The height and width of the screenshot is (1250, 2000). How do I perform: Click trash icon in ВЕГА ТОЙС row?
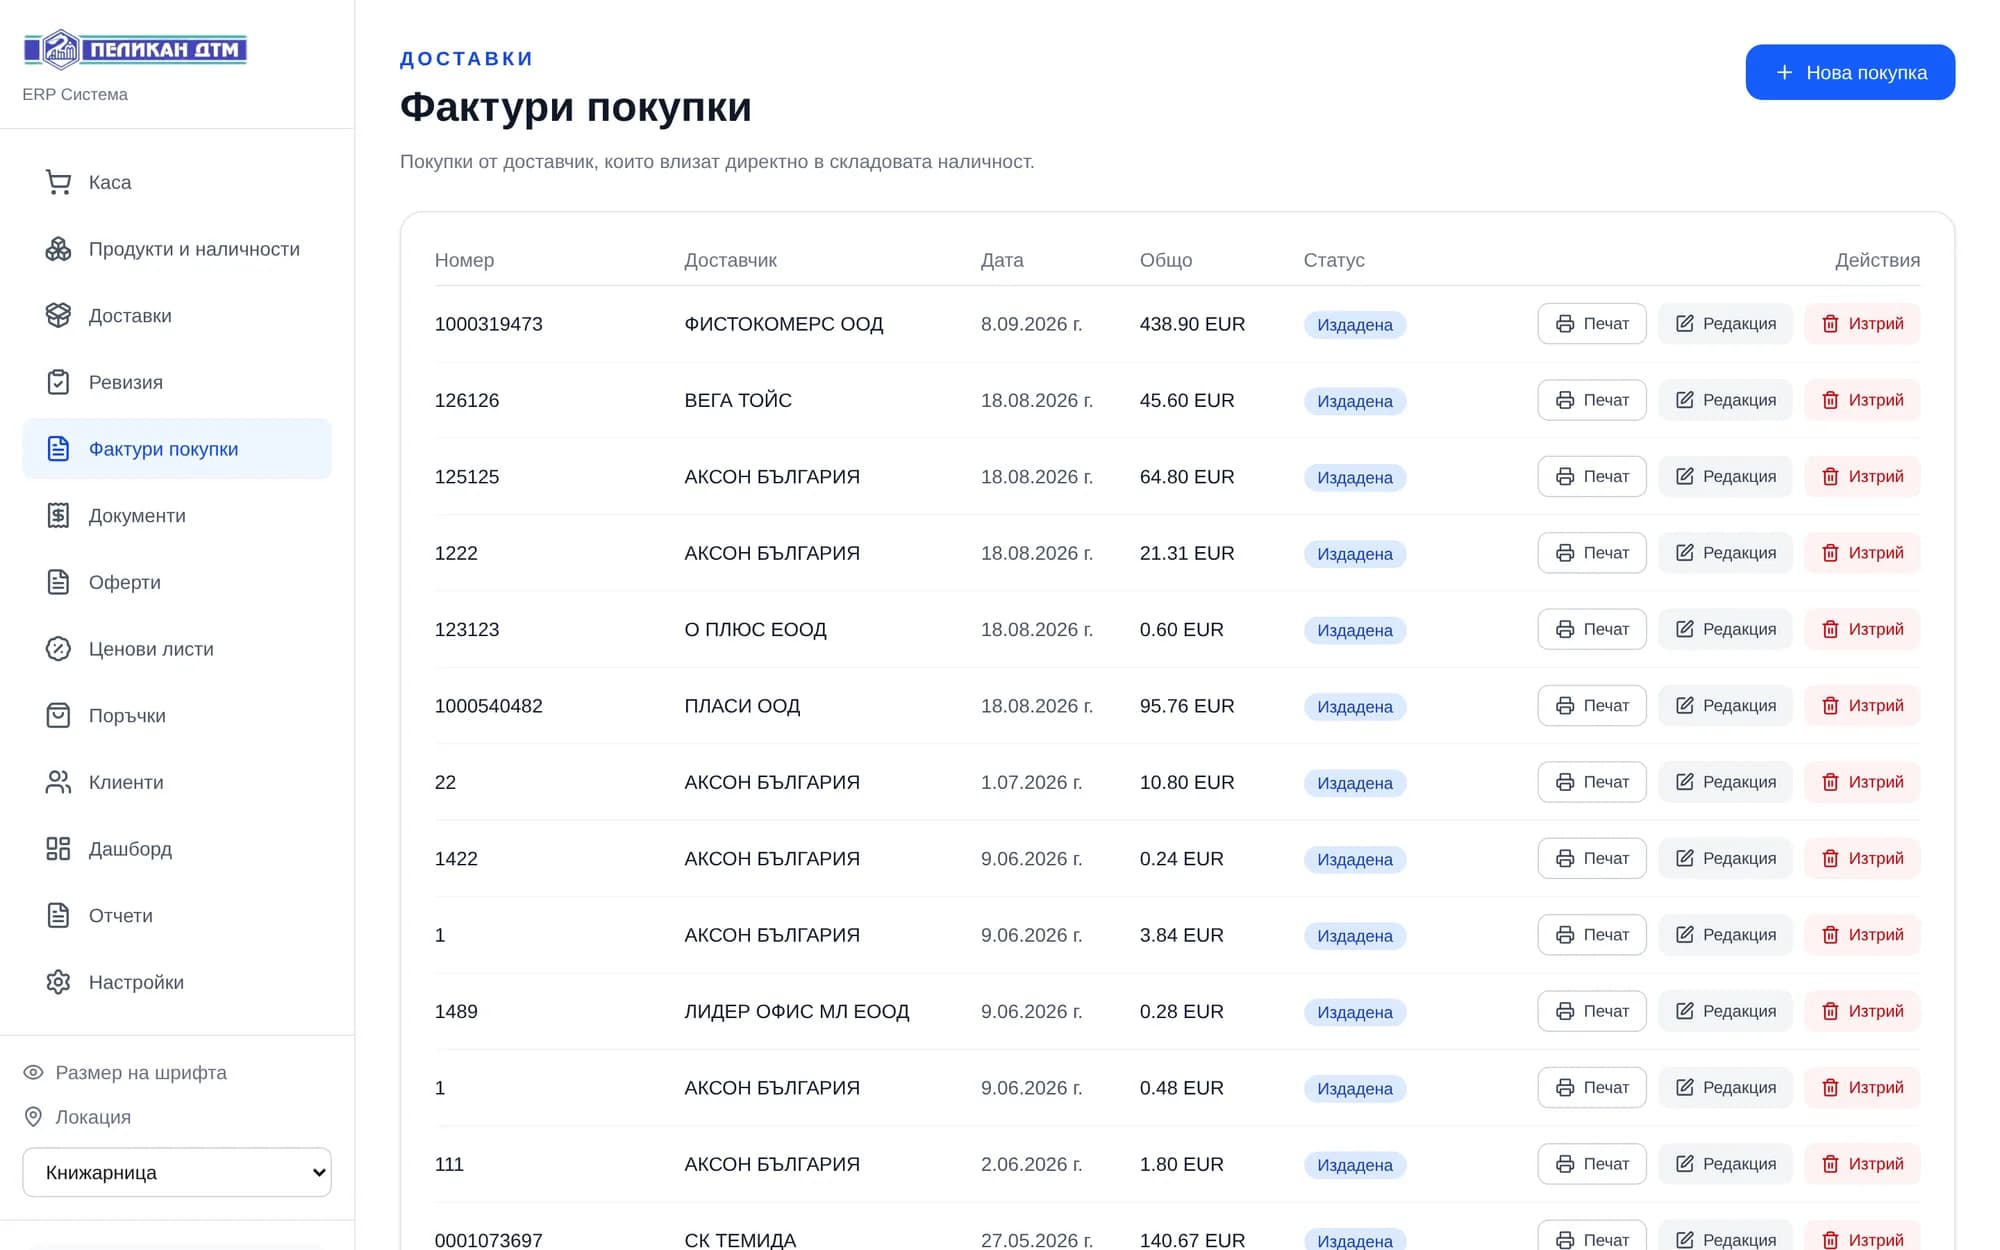1830,400
